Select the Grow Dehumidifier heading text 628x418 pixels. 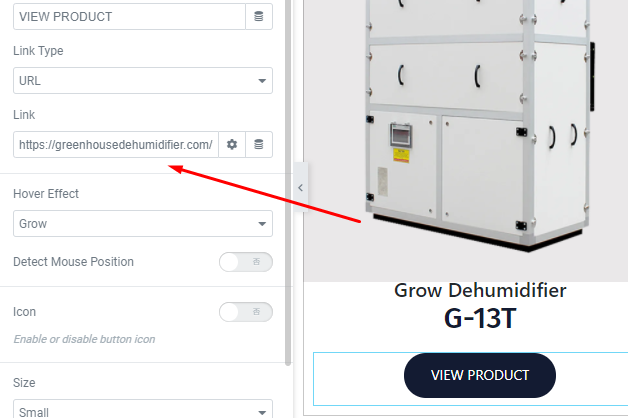pyautogui.click(x=480, y=290)
